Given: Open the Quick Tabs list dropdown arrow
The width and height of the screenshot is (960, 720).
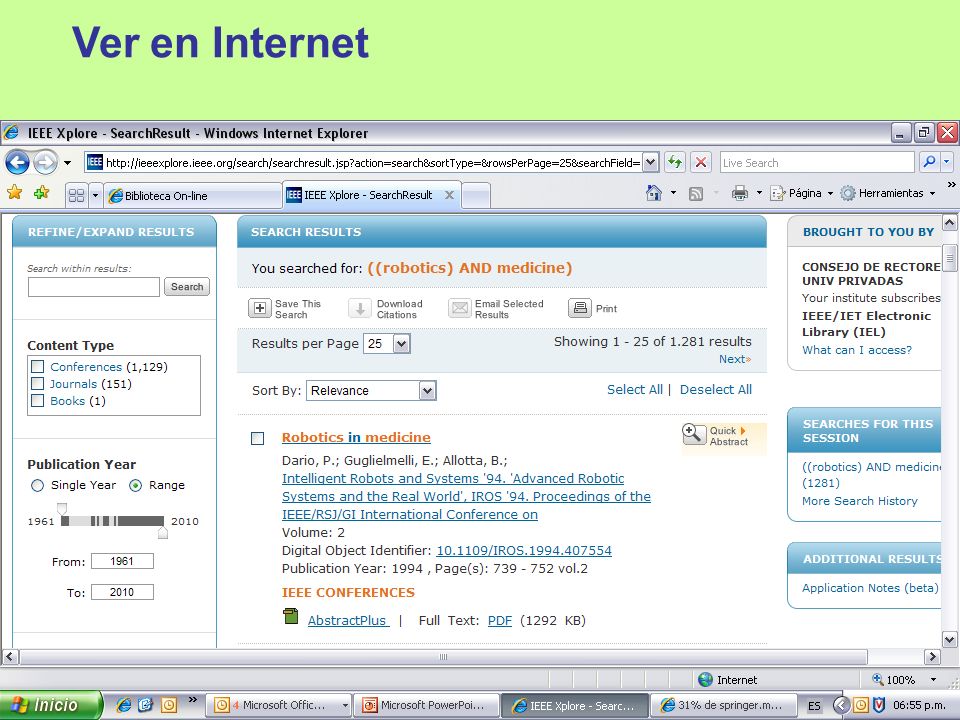Looking at the screenshot, I should tap(95, 195).
